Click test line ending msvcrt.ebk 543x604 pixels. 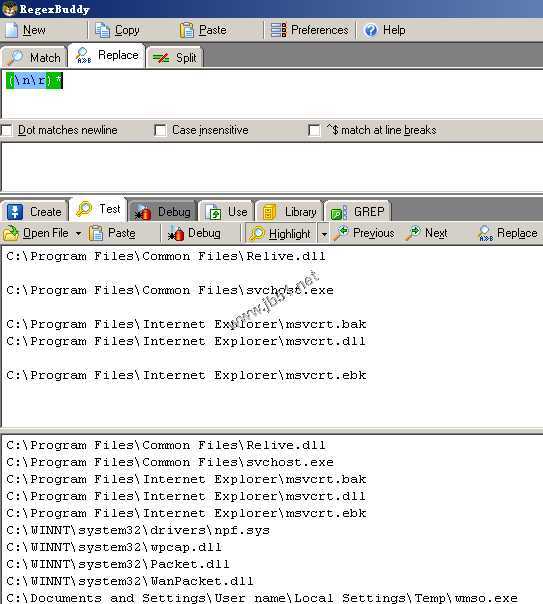[x=186, y=375]
